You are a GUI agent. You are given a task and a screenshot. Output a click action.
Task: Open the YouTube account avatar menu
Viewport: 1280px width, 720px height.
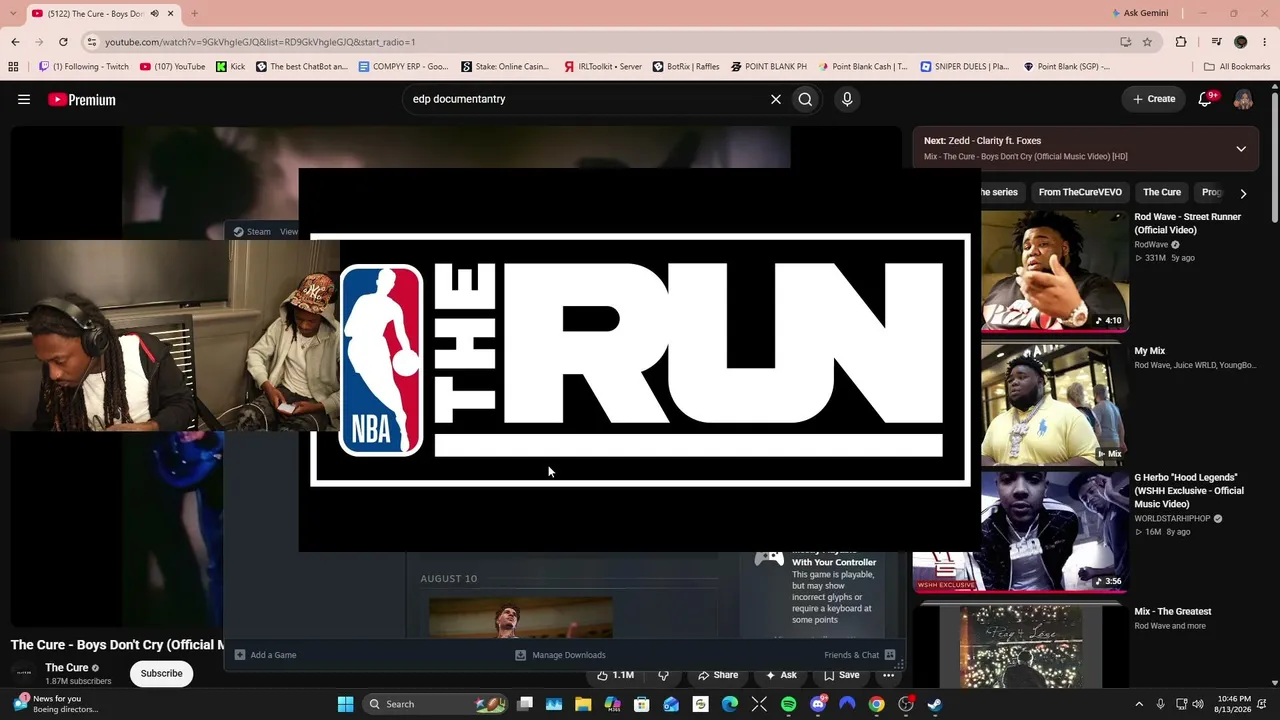pos(1243,99)
